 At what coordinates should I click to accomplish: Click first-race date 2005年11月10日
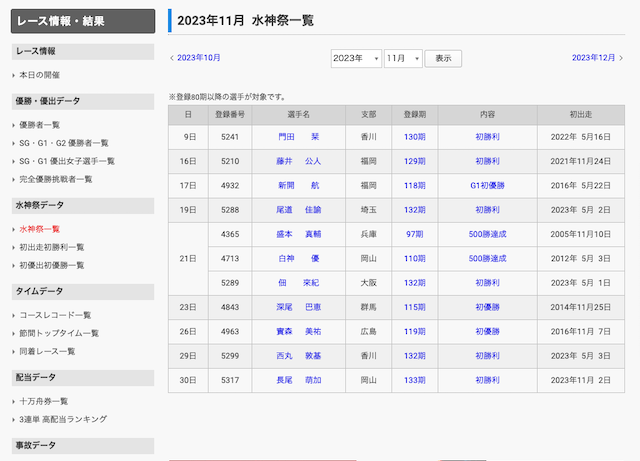pyautogui.click(x=580, y=234)
